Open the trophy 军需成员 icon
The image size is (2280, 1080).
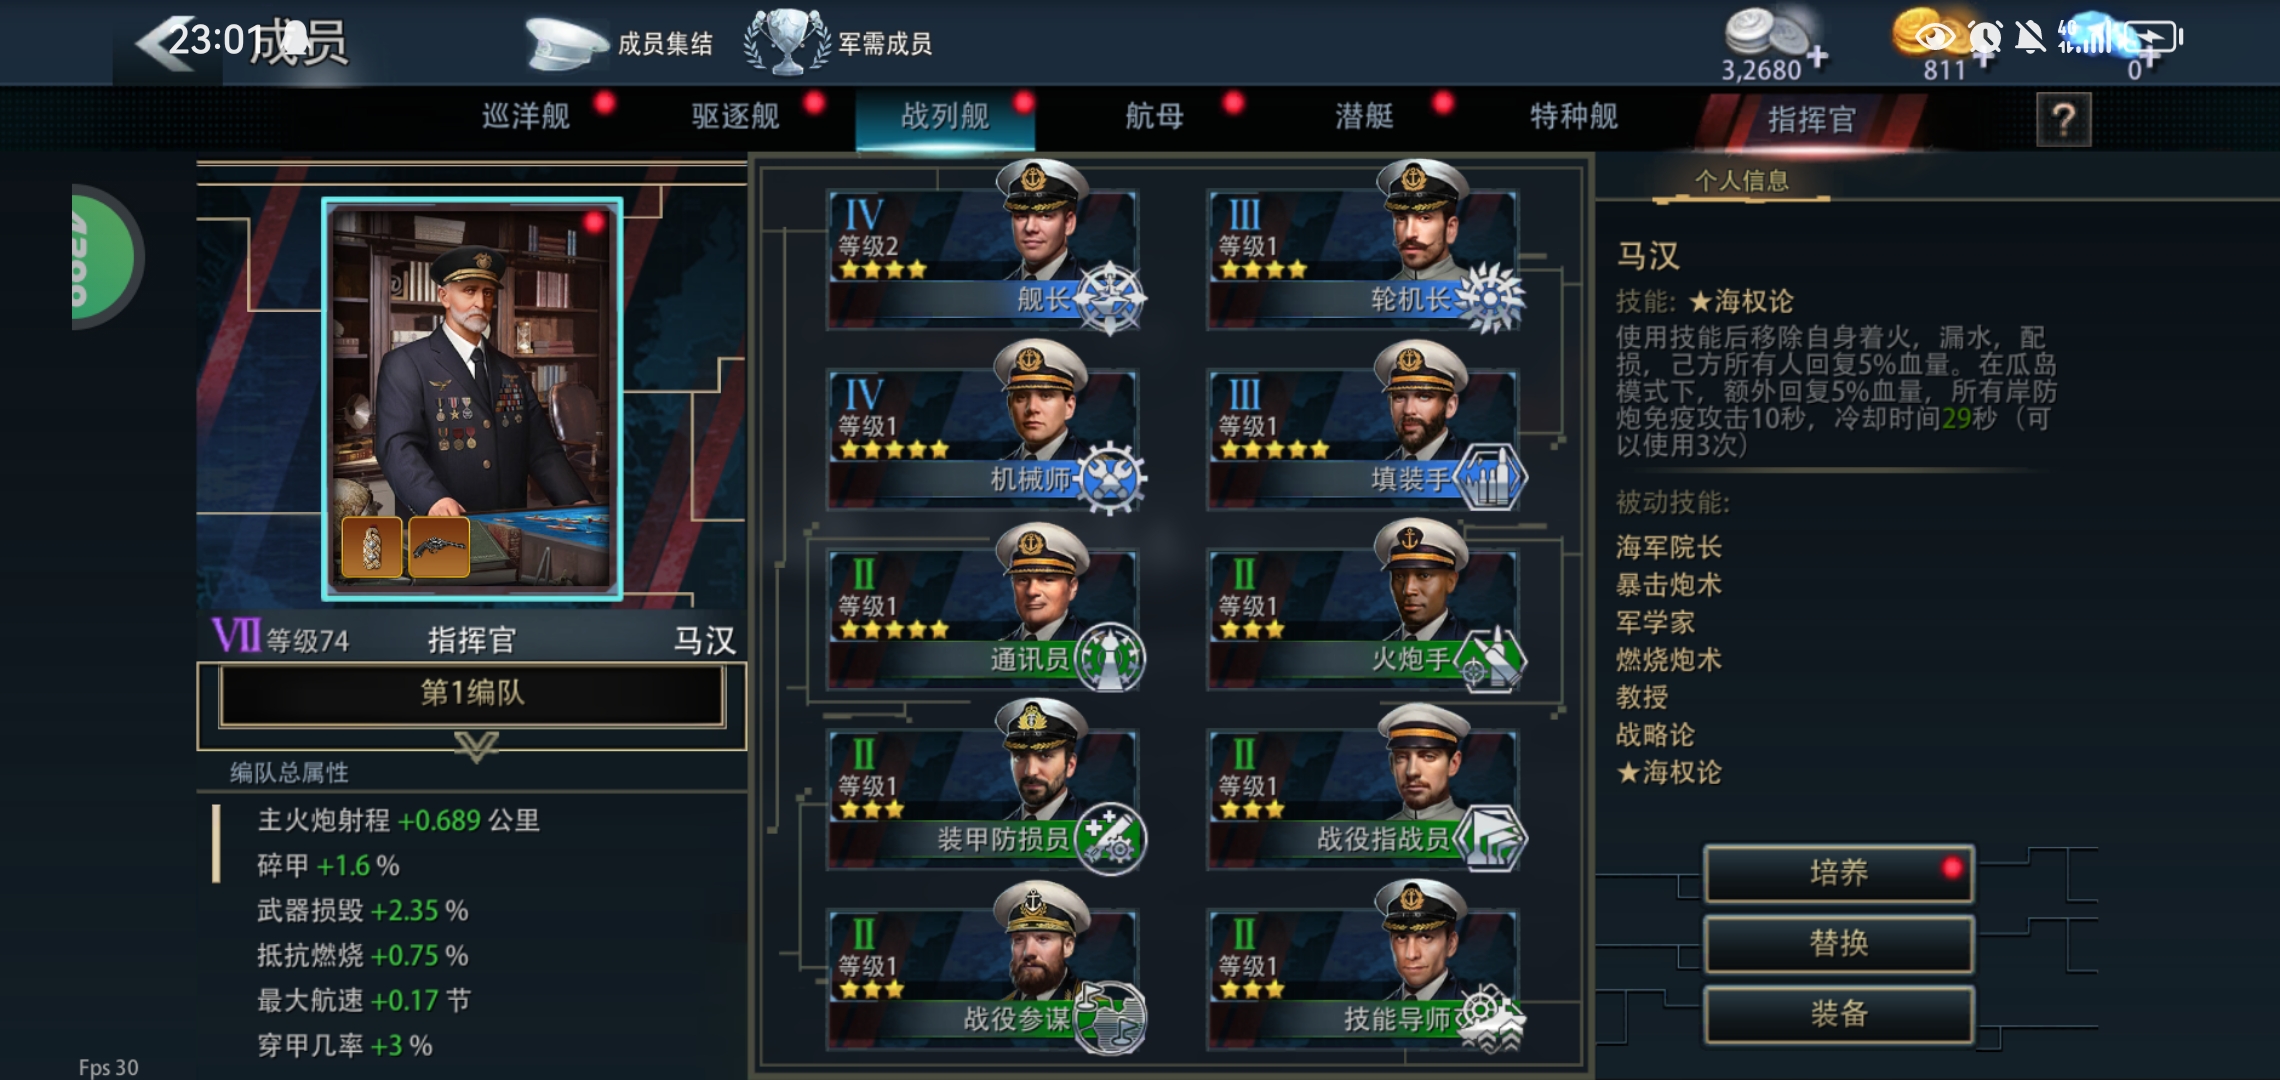click(788, 43)
